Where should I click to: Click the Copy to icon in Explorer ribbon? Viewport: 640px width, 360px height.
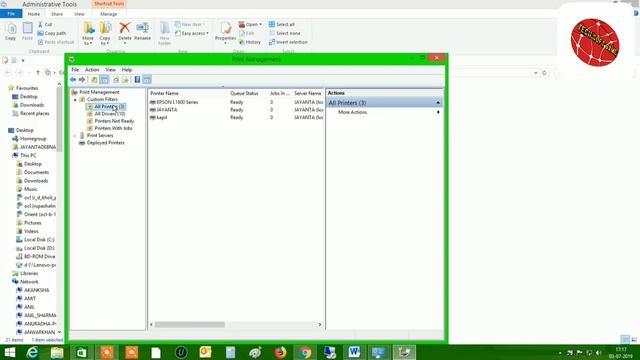point(105,33)
